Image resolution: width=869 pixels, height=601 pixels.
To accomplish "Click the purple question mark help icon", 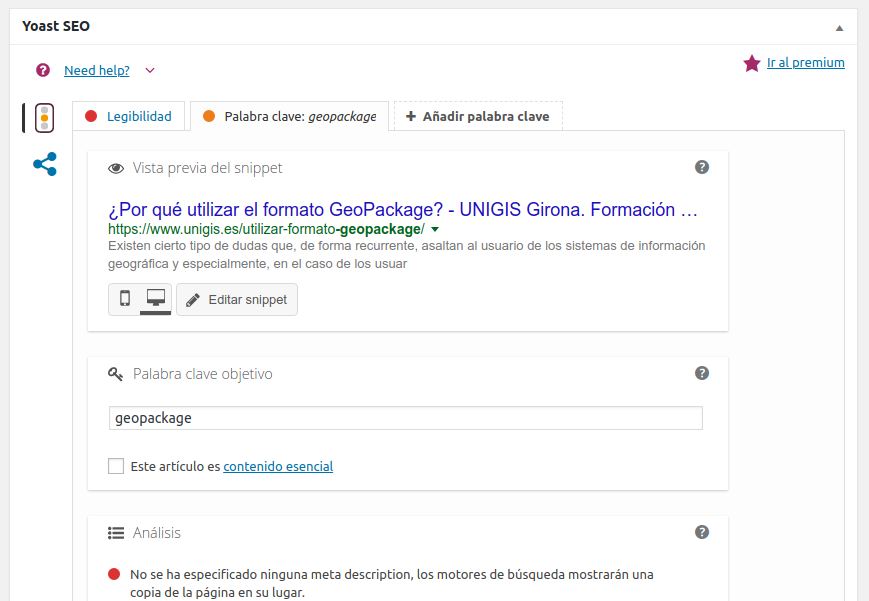I will tap(43, 70).
